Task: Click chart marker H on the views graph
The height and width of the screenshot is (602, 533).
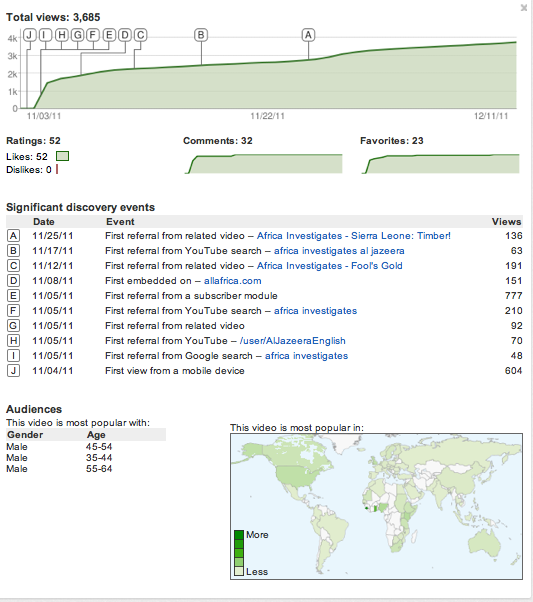Action: (x=61, y=35)
